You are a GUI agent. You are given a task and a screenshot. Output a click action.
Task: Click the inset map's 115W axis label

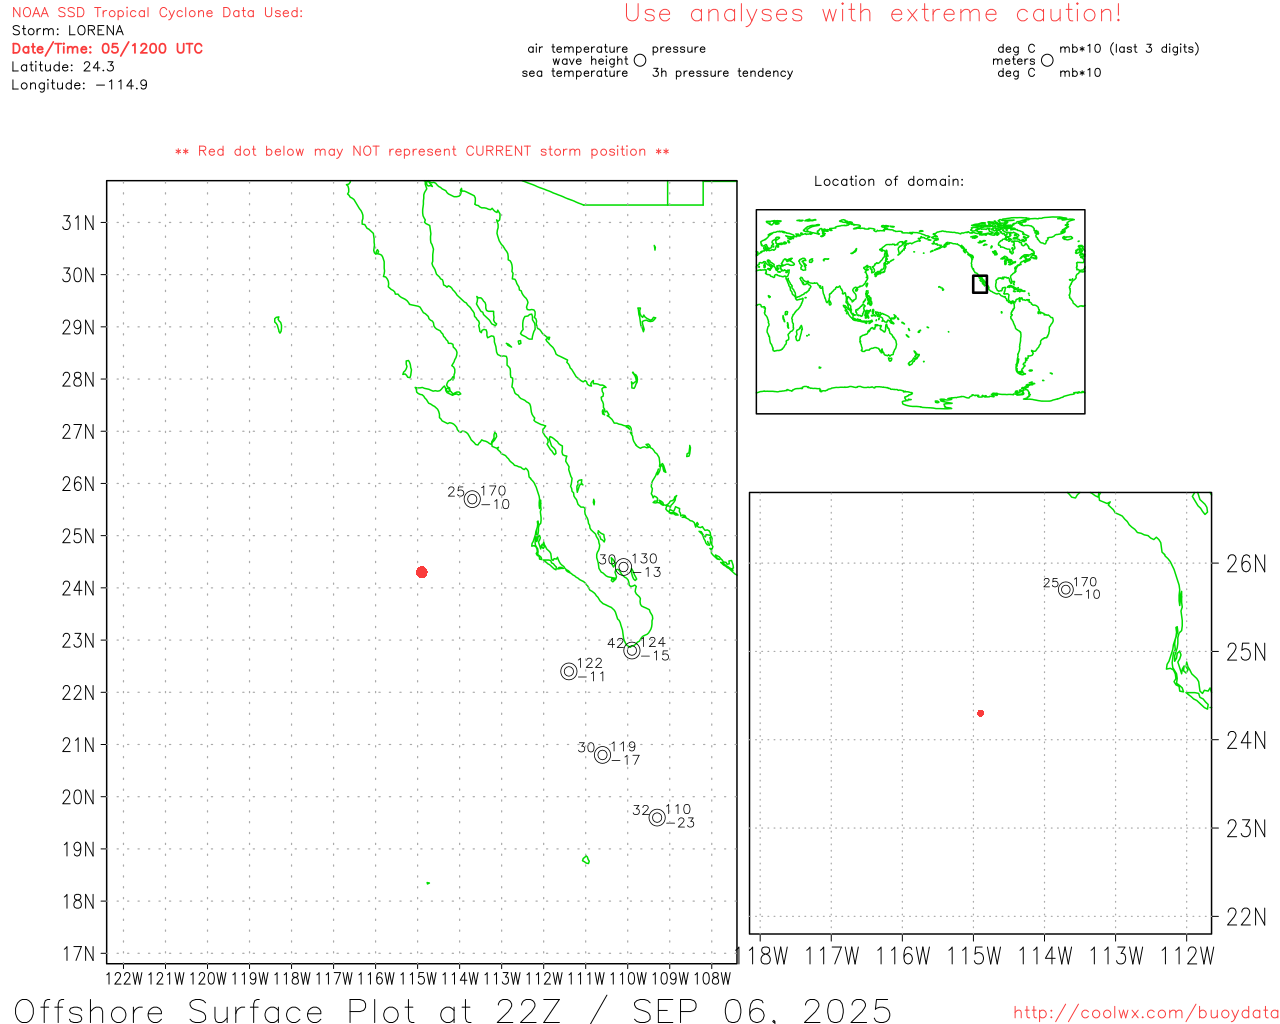[x=974, y=956]
